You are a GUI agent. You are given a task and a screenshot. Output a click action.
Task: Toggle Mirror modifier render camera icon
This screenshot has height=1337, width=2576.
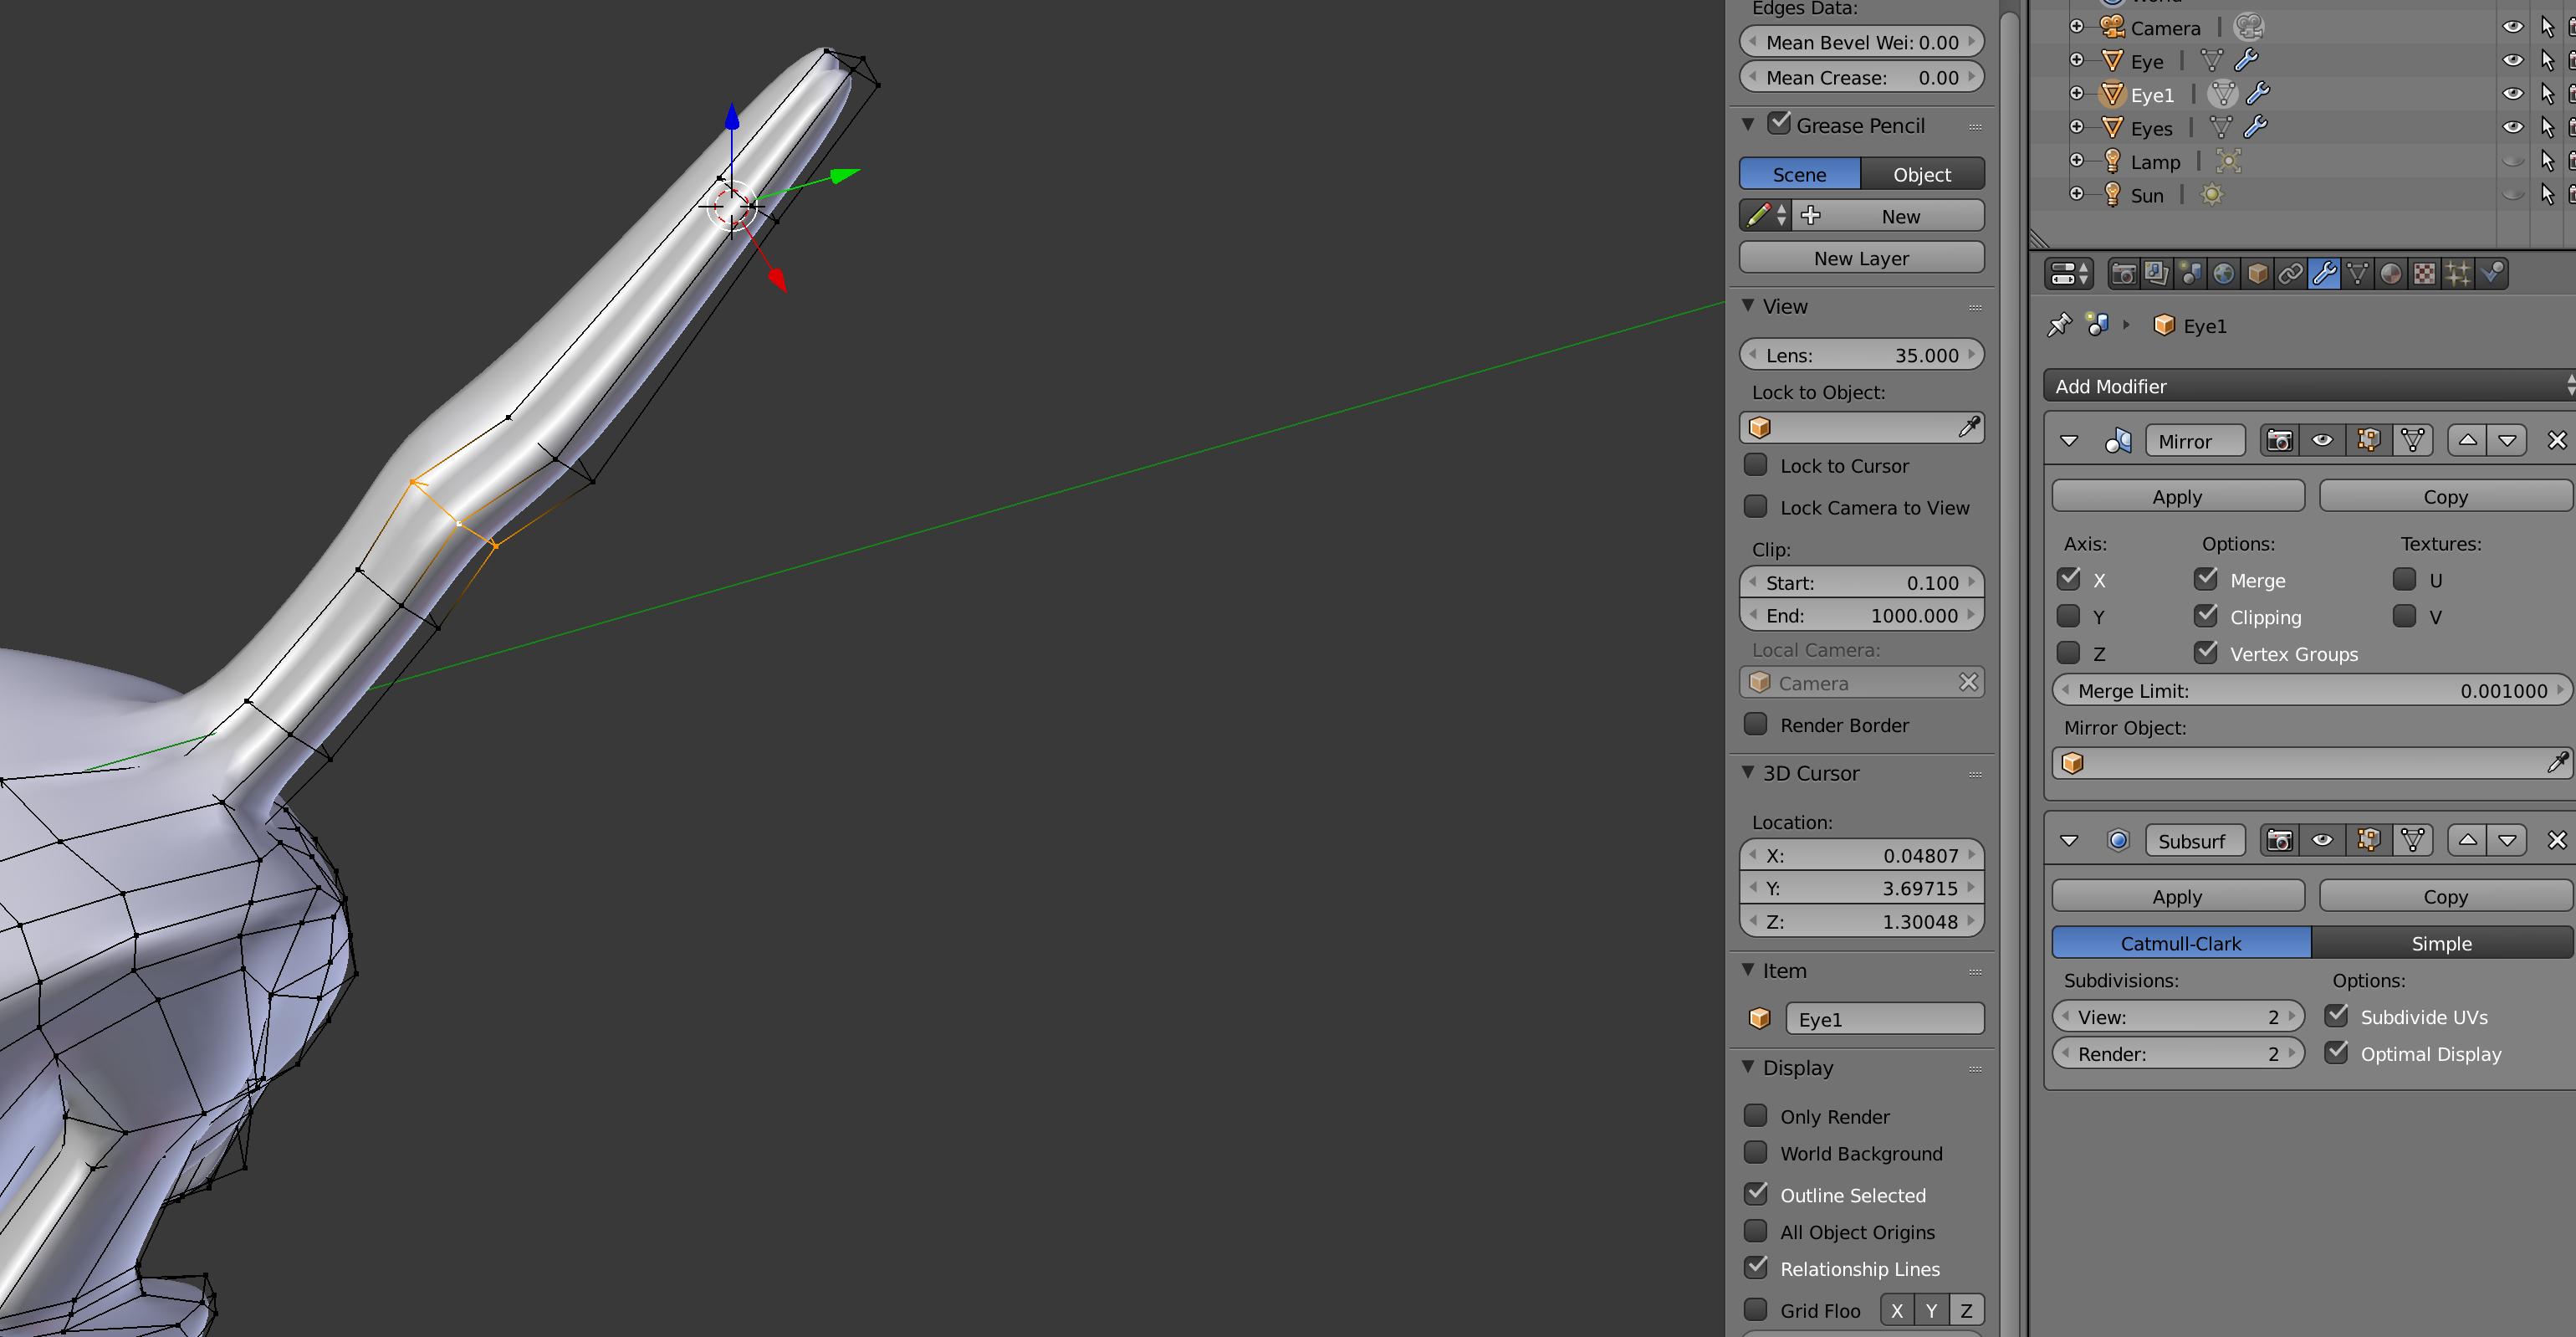coord(2279,440)
